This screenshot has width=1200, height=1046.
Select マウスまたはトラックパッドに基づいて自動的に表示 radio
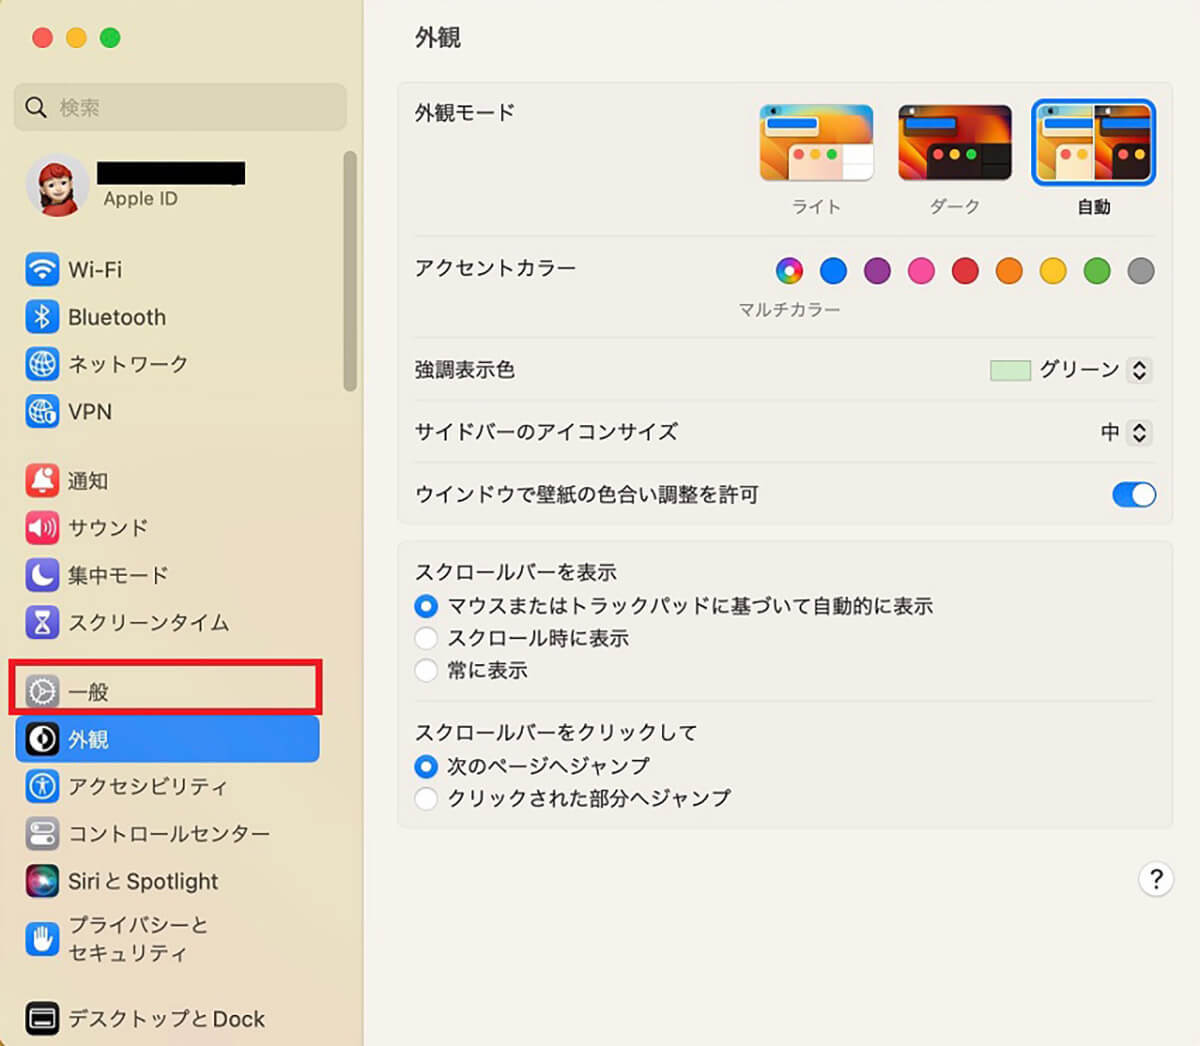tap(426, 606)
